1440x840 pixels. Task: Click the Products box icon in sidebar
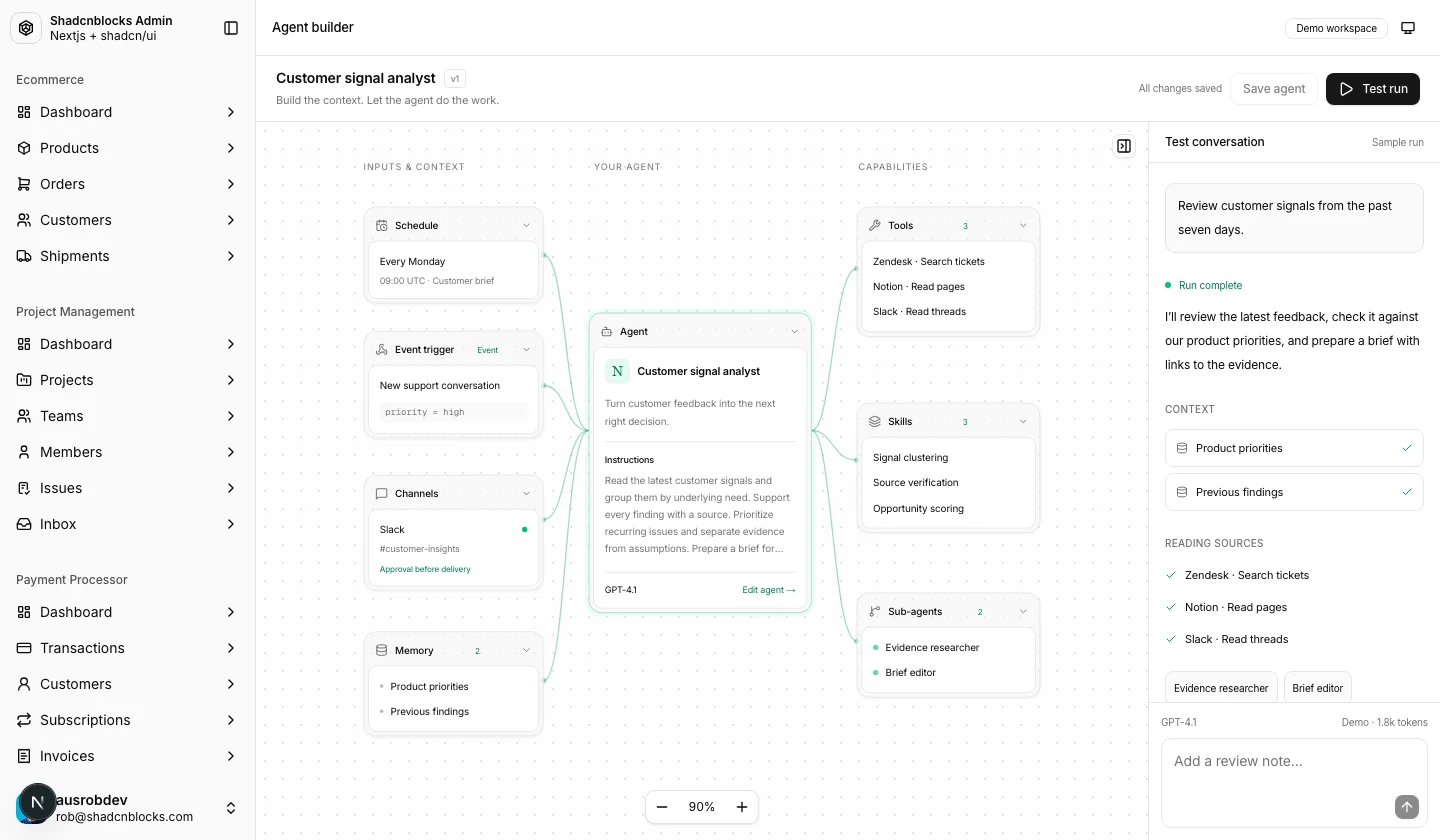[24, 148]
